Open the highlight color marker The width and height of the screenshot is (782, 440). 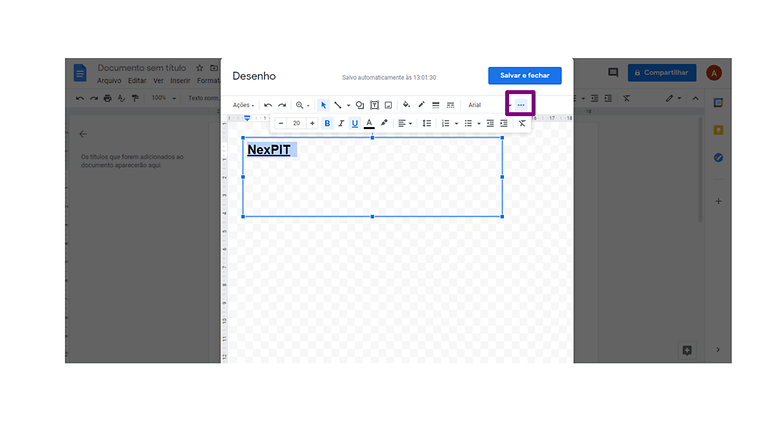(384, 123)
